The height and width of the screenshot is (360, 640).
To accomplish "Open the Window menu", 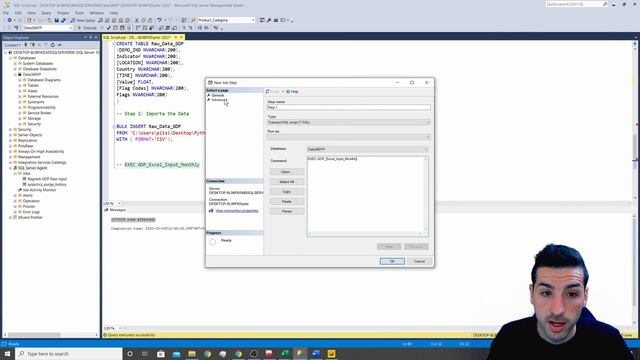I will (x=97, y=13).
